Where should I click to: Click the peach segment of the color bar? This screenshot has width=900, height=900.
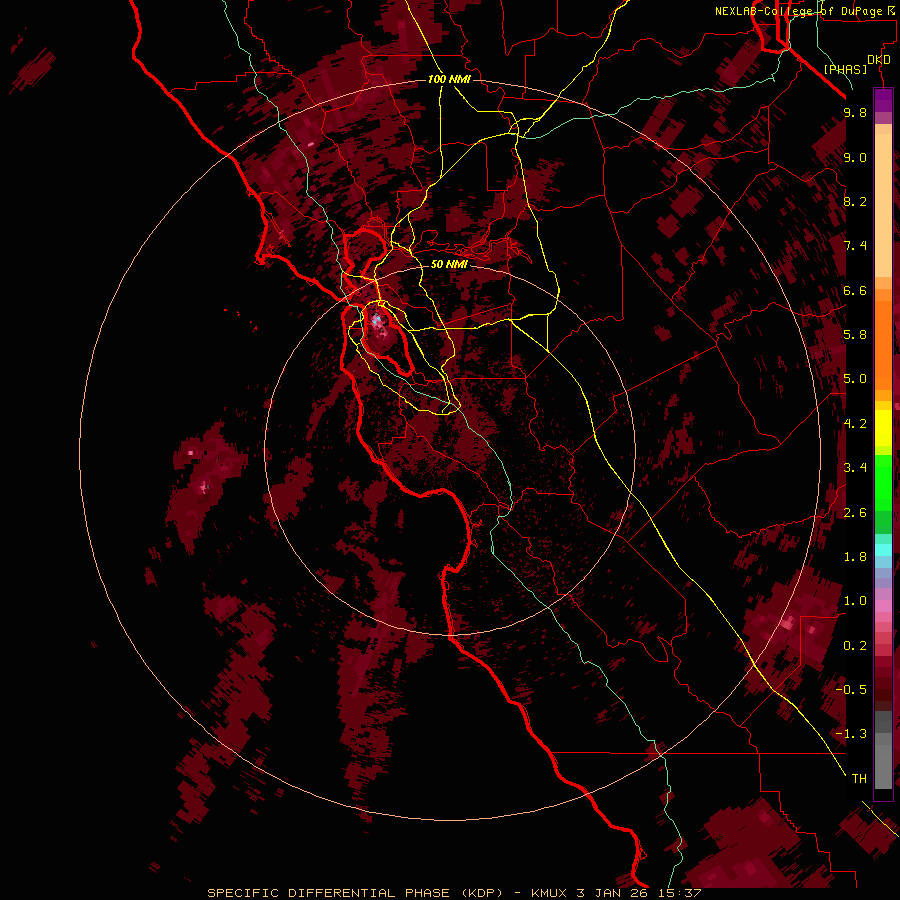coord(883,201)
